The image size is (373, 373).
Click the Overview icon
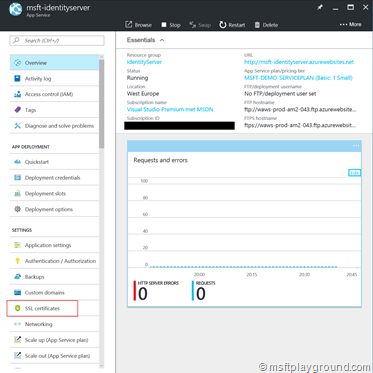click(17, 63)
